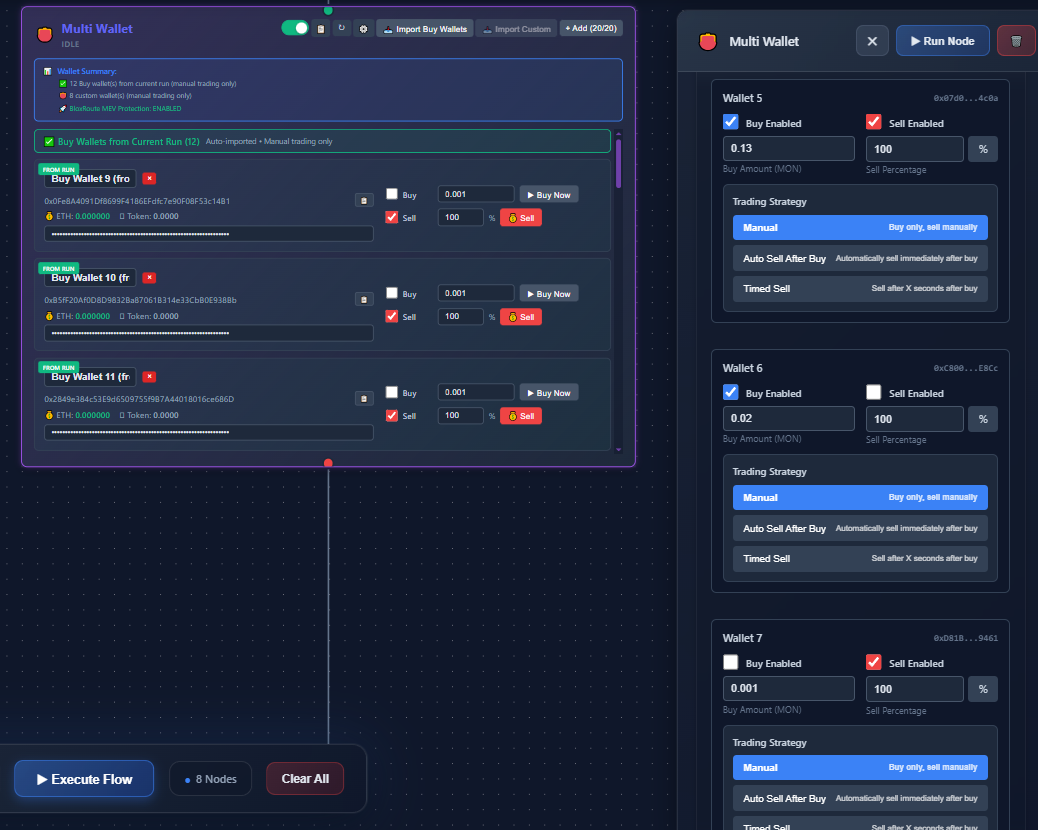Remove Buy Wallet 11 via its red X icon
This screenshot has height=830, width=1038.
149,376
